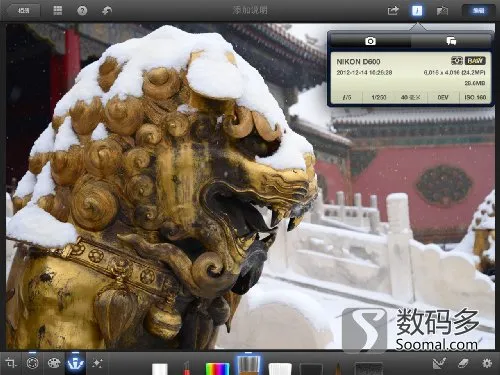The width and height of the screenshot is (500, 375).
Task: Select the Exposure tool
Action: (32, 363)
